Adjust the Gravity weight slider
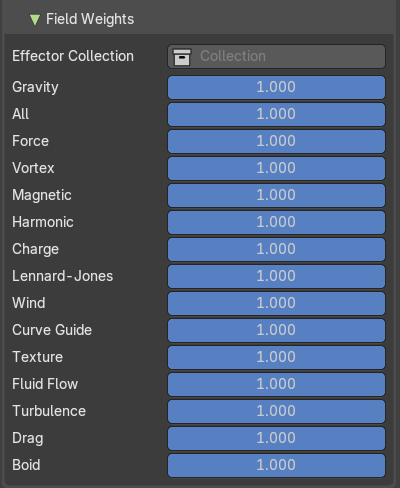400x488 pixels. click(276, 87)
